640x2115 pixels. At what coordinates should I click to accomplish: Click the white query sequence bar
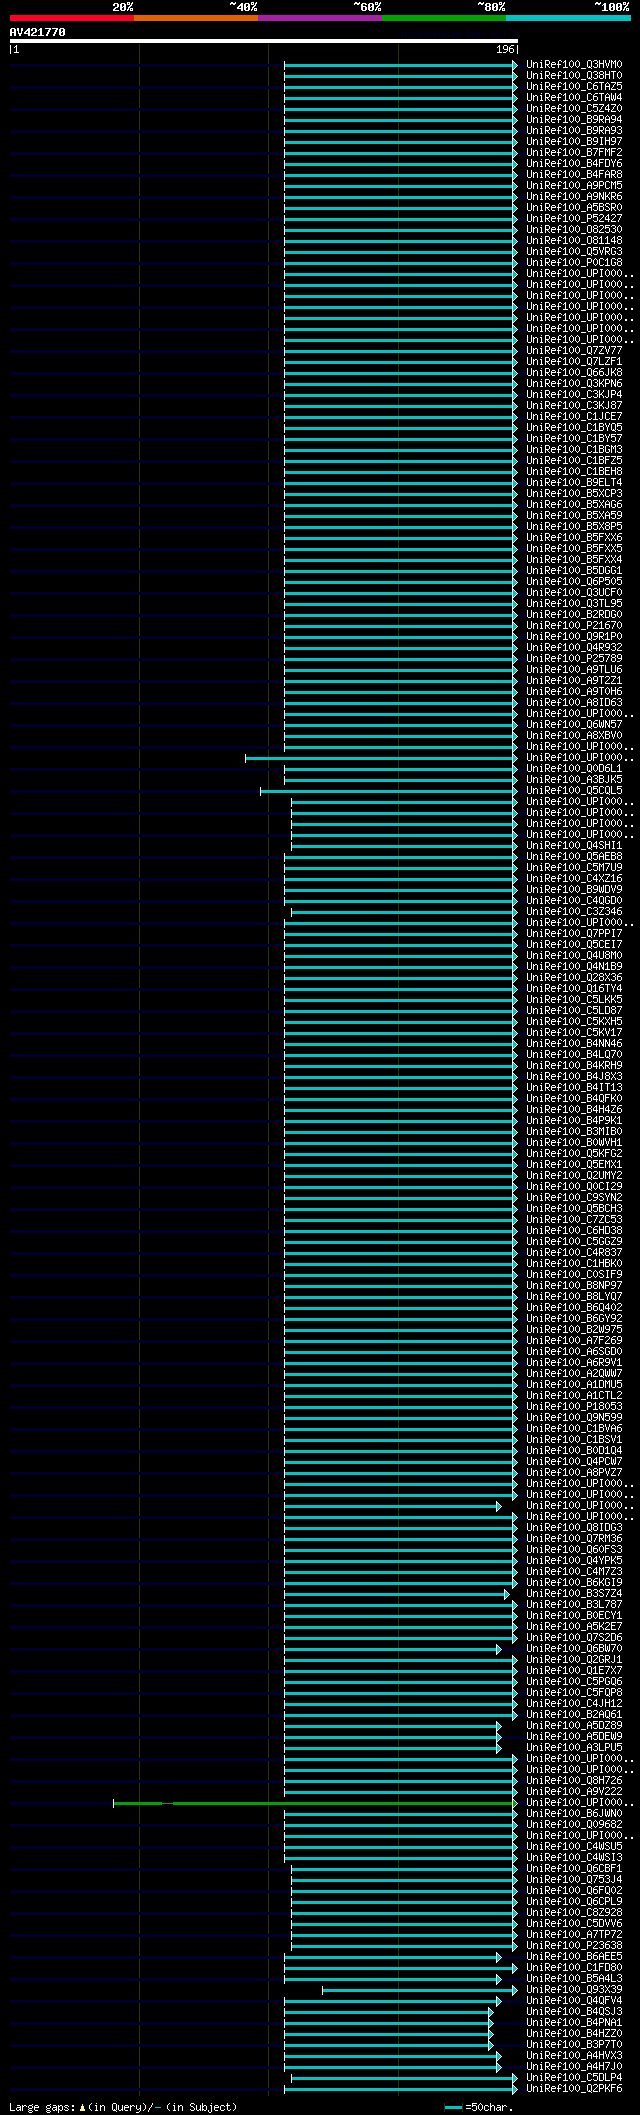(x=264, y=41)
